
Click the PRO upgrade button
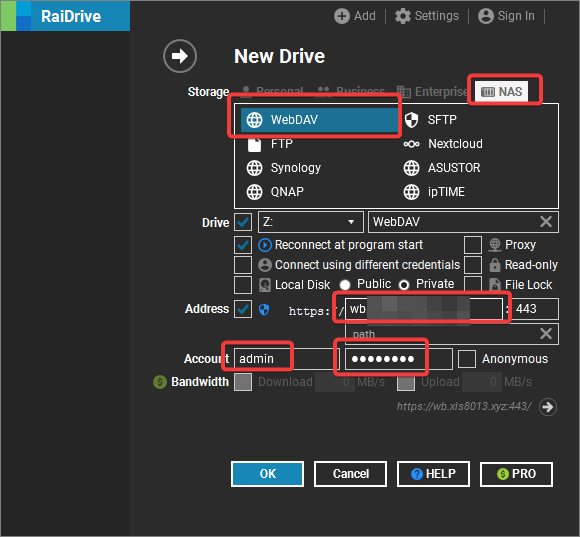[x=516, y=474]
